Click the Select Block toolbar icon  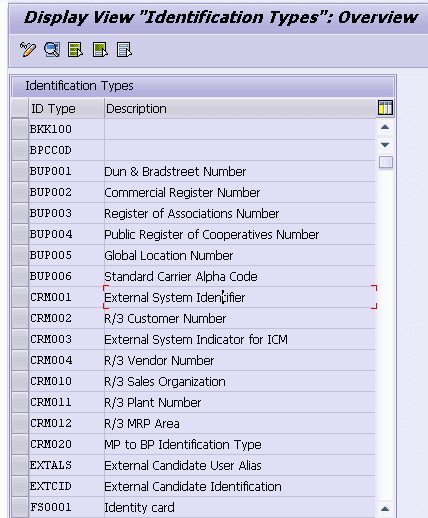coord(100,50)
